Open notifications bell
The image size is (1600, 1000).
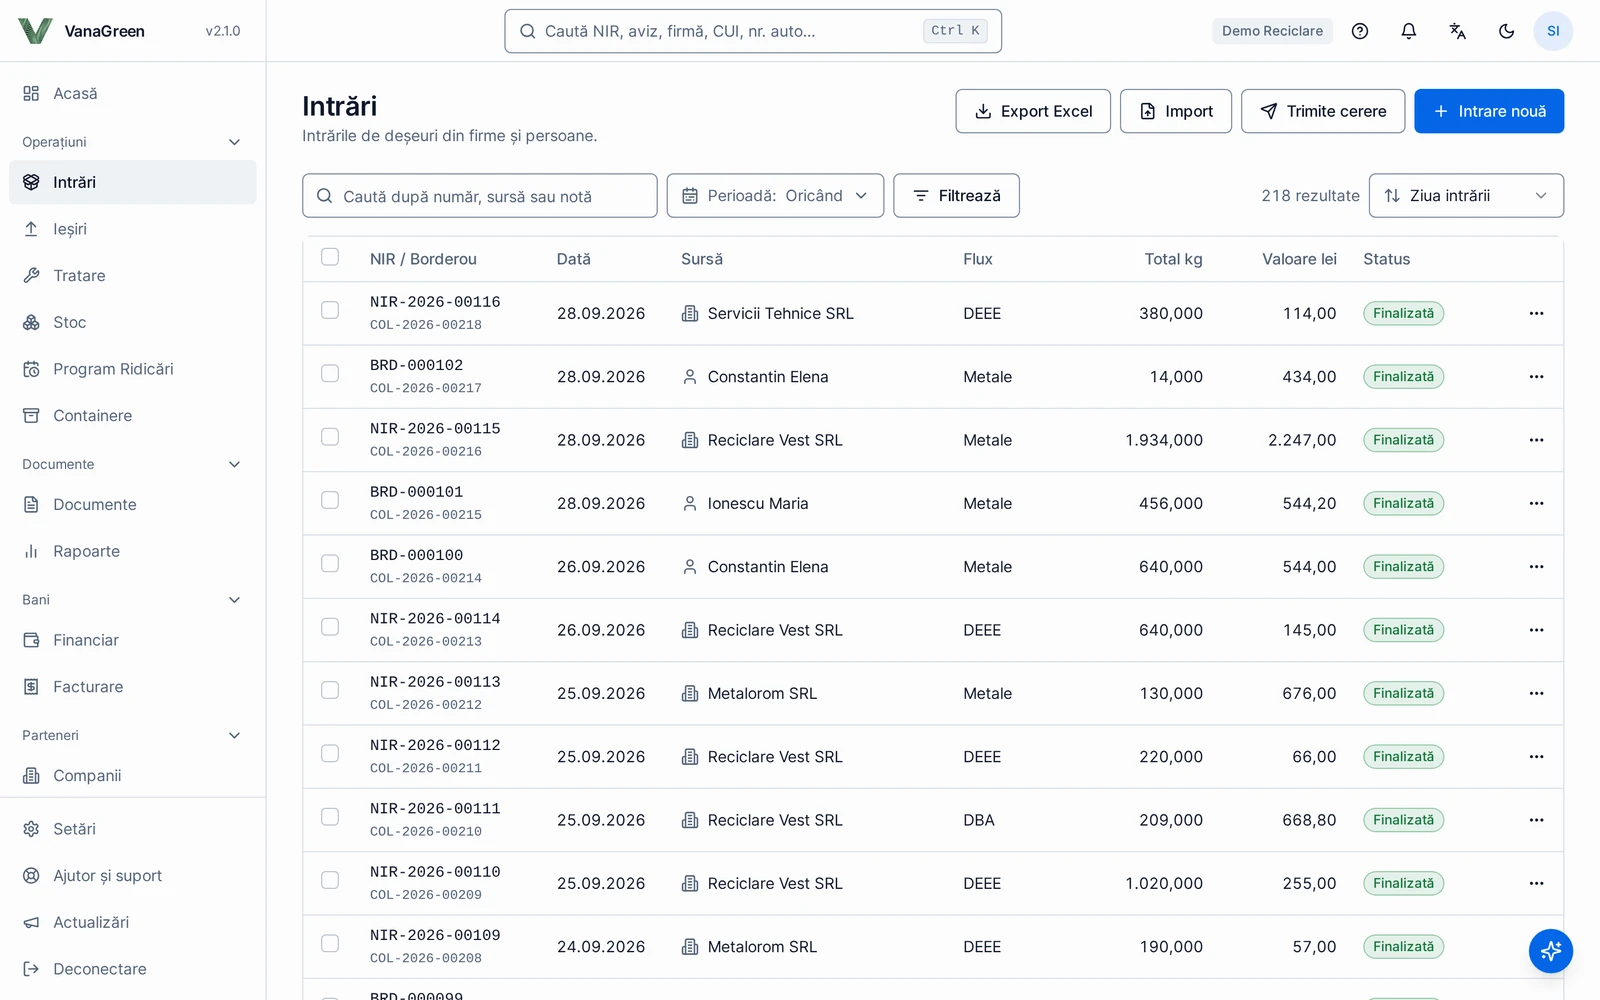click(x=1409, y=31)
